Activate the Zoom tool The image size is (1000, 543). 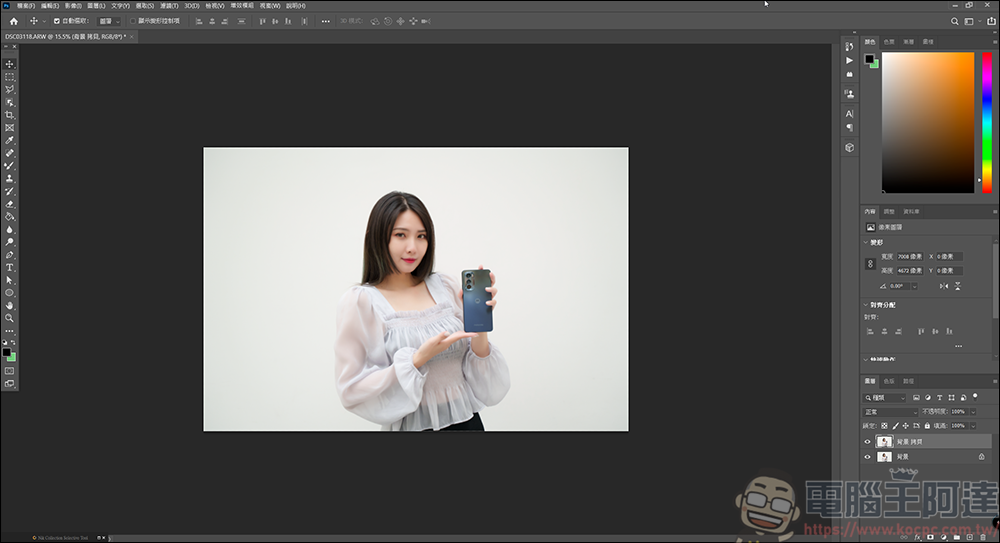(x=10, y=318)
